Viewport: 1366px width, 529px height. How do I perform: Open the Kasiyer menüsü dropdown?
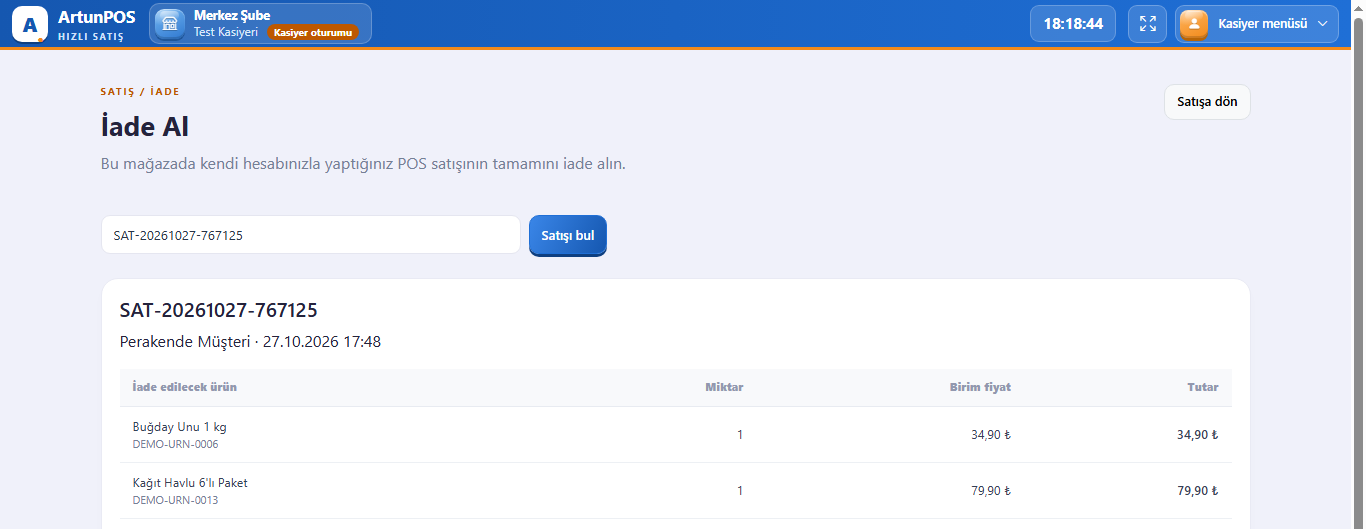point(1257,24)
